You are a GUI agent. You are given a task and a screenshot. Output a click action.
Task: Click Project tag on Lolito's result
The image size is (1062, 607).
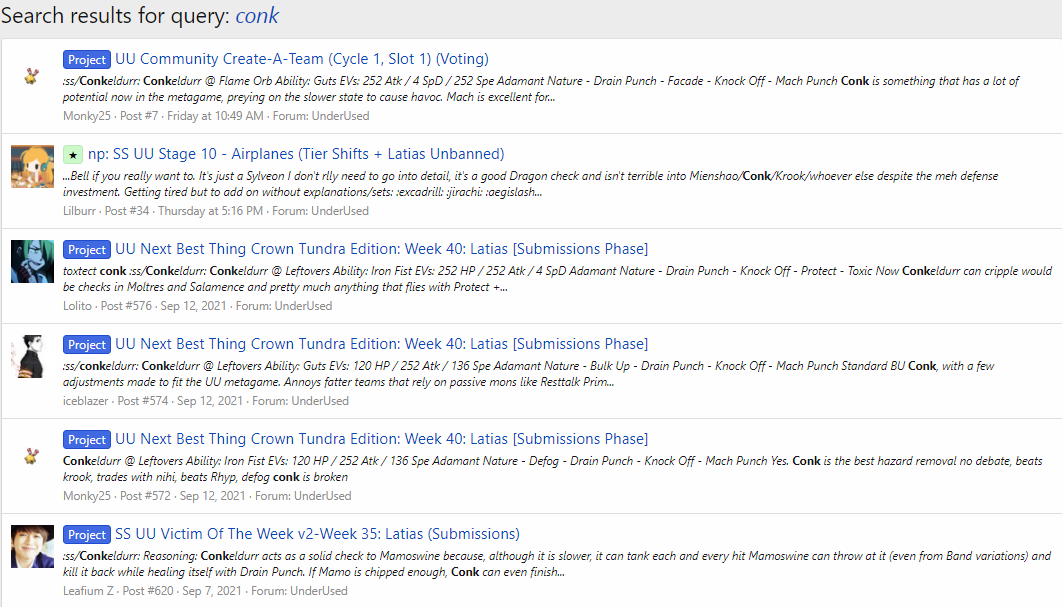point(87,249)
